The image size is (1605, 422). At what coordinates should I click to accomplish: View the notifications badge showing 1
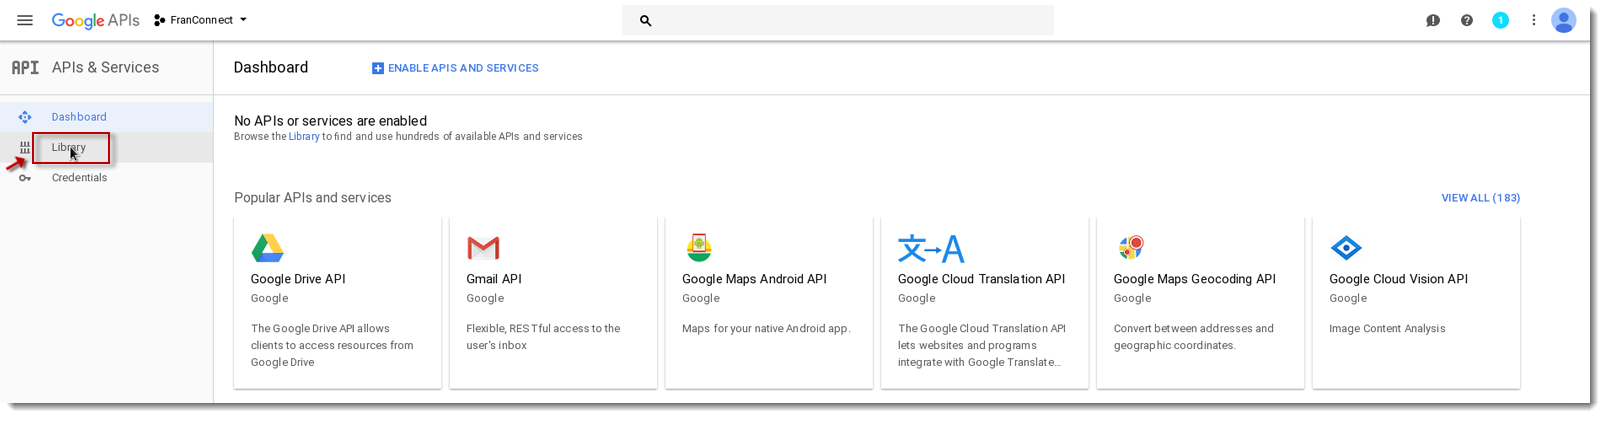[x=1500, y=20]
